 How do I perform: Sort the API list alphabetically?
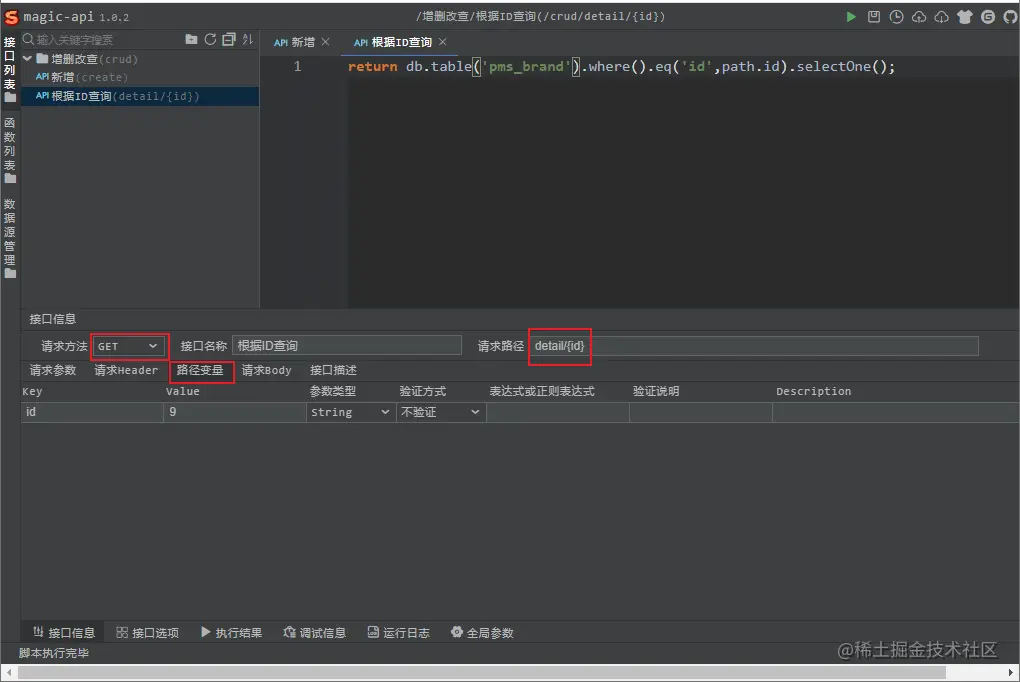248,40
